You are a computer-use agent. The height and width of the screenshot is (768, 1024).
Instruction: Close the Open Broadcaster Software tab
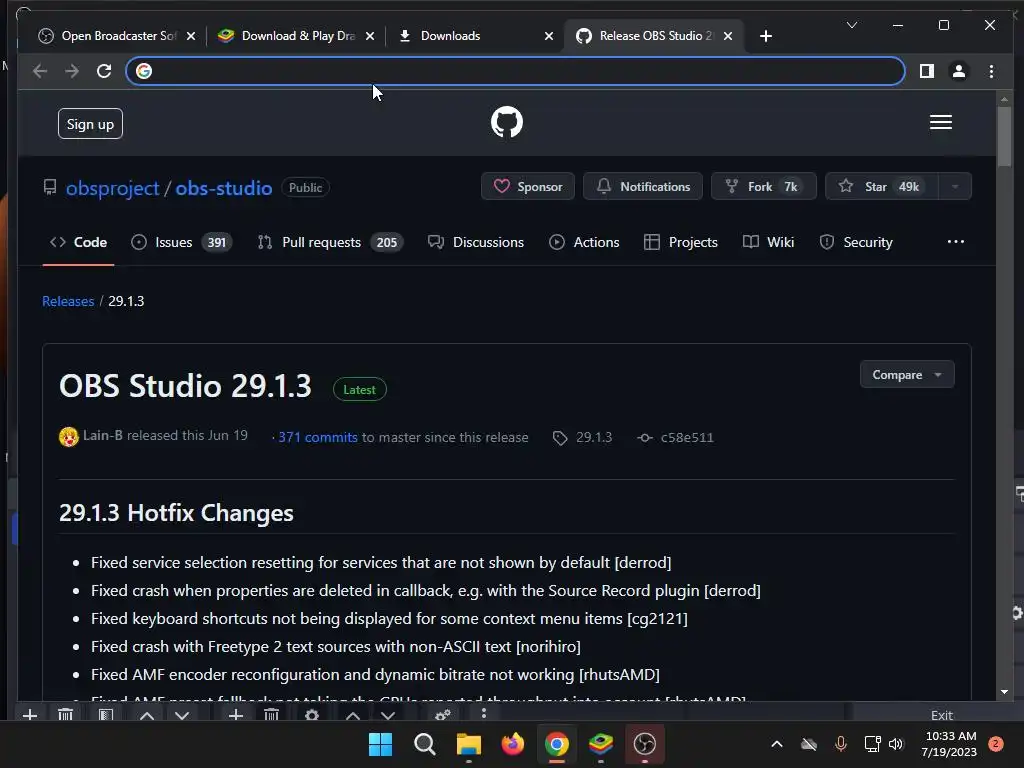(x=191, y=36)
